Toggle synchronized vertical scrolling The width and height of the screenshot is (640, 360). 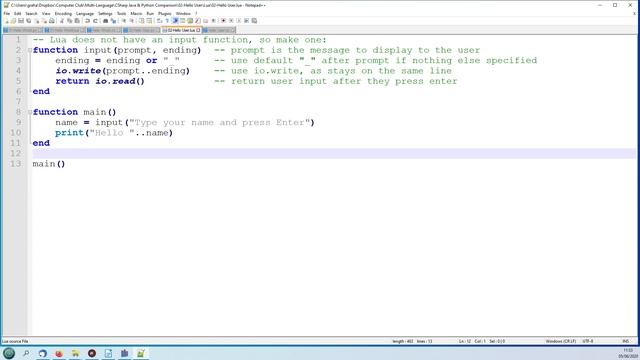(141, 20)
